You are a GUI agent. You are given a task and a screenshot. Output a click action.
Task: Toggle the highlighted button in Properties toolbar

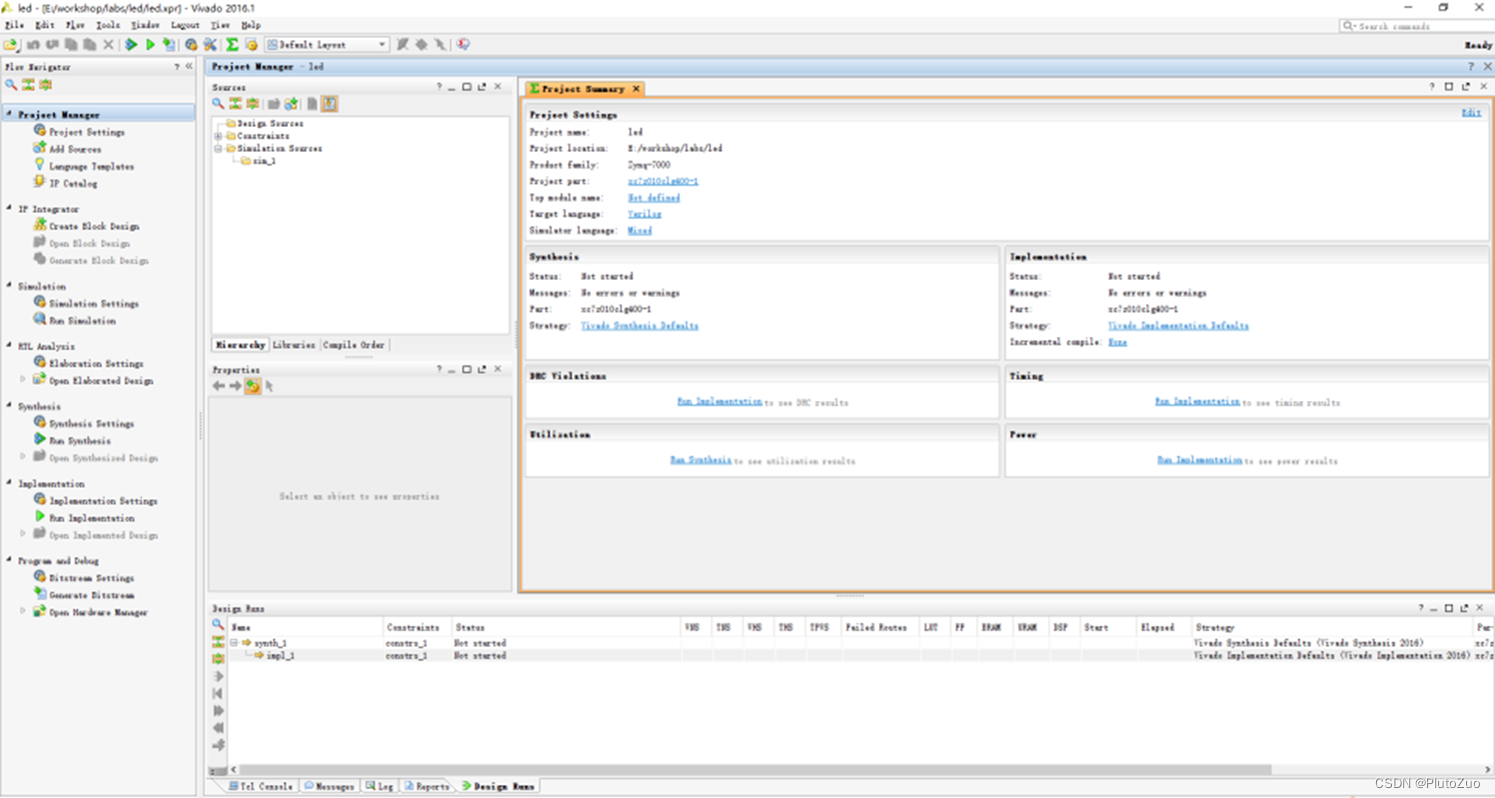[253, 386]
